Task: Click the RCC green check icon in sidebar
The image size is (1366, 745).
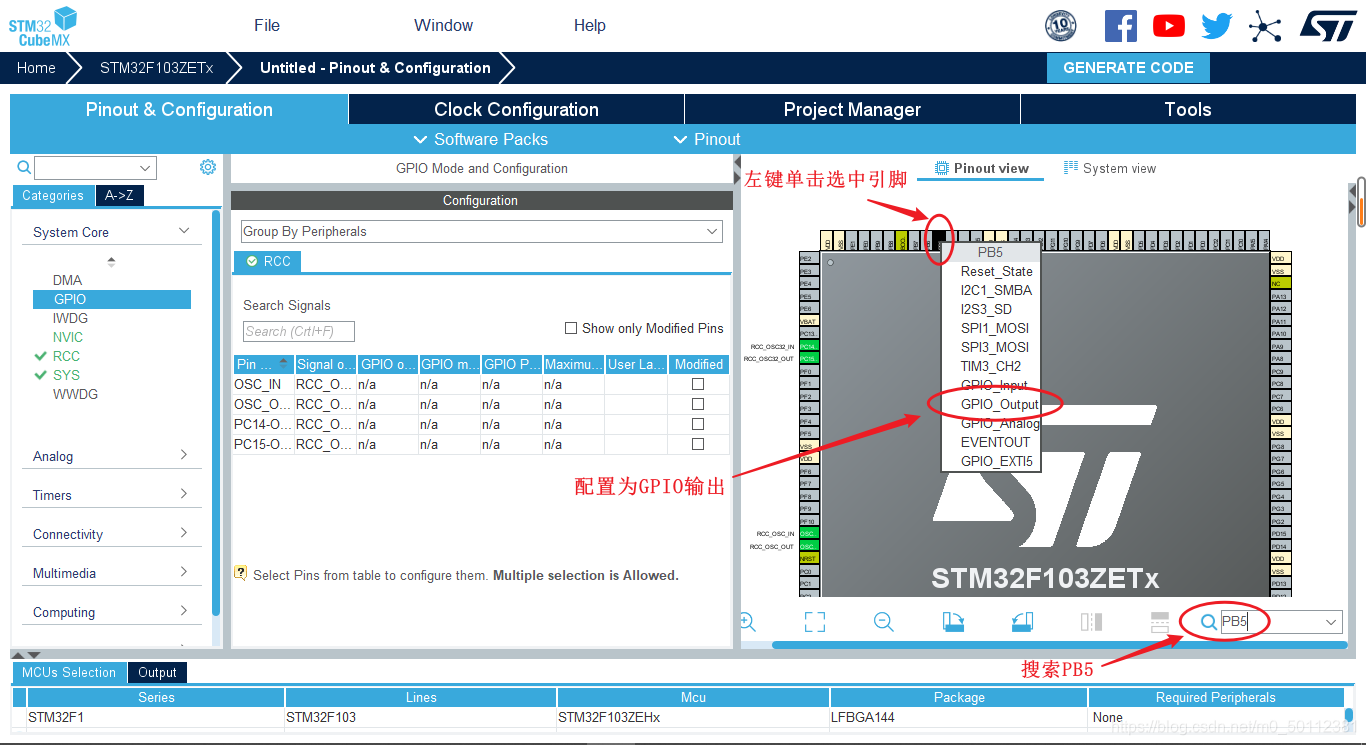Action: pyautogui.click(x=40, y=356)
